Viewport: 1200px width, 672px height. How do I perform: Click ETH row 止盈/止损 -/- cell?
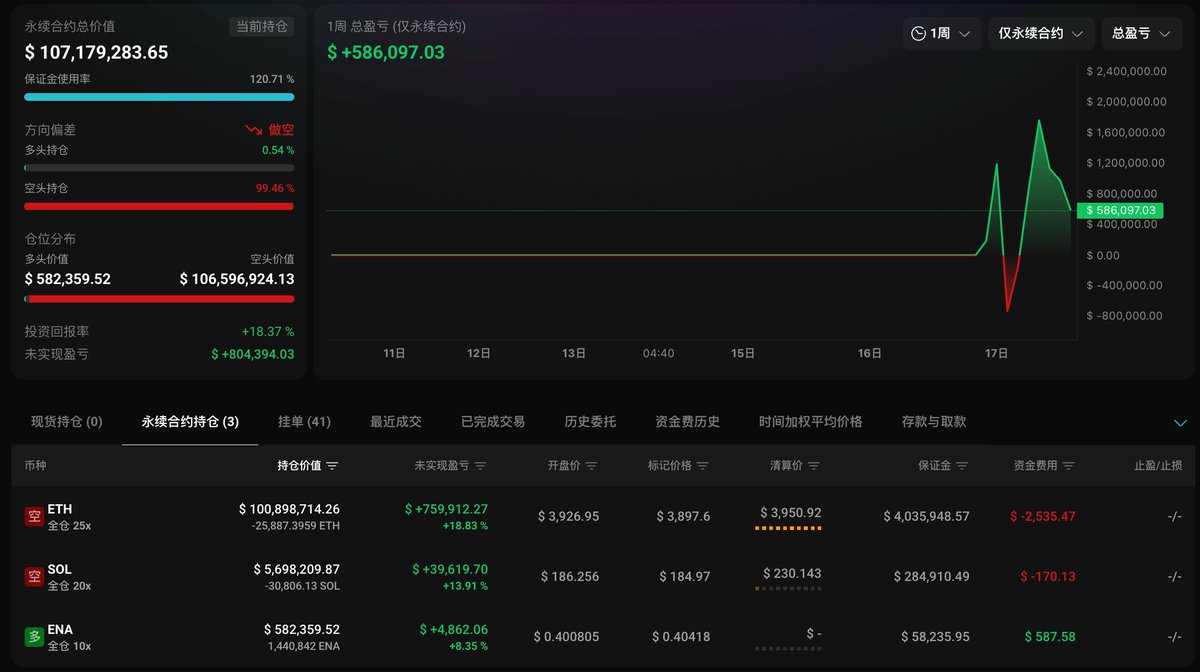coord(1174,516)
